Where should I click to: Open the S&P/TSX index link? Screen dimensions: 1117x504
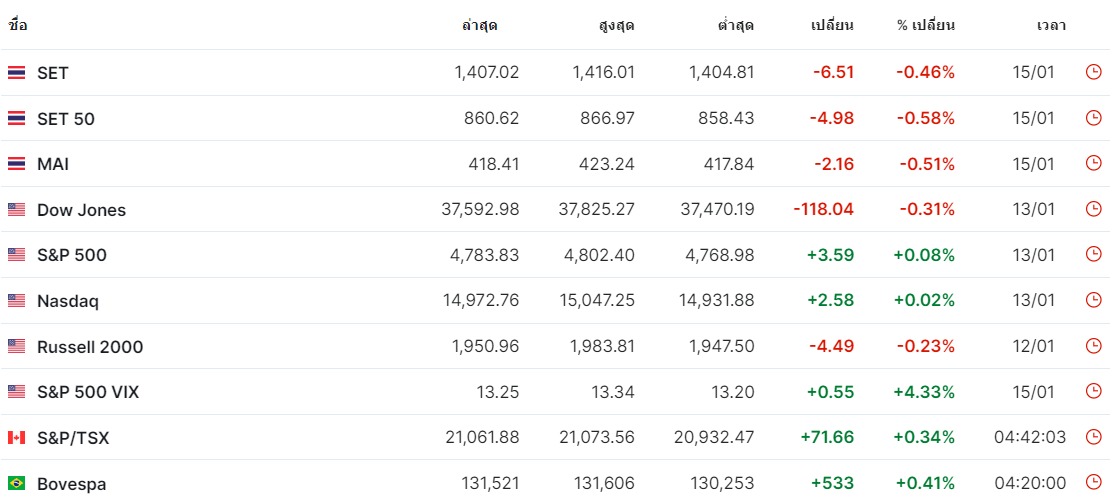73,438
